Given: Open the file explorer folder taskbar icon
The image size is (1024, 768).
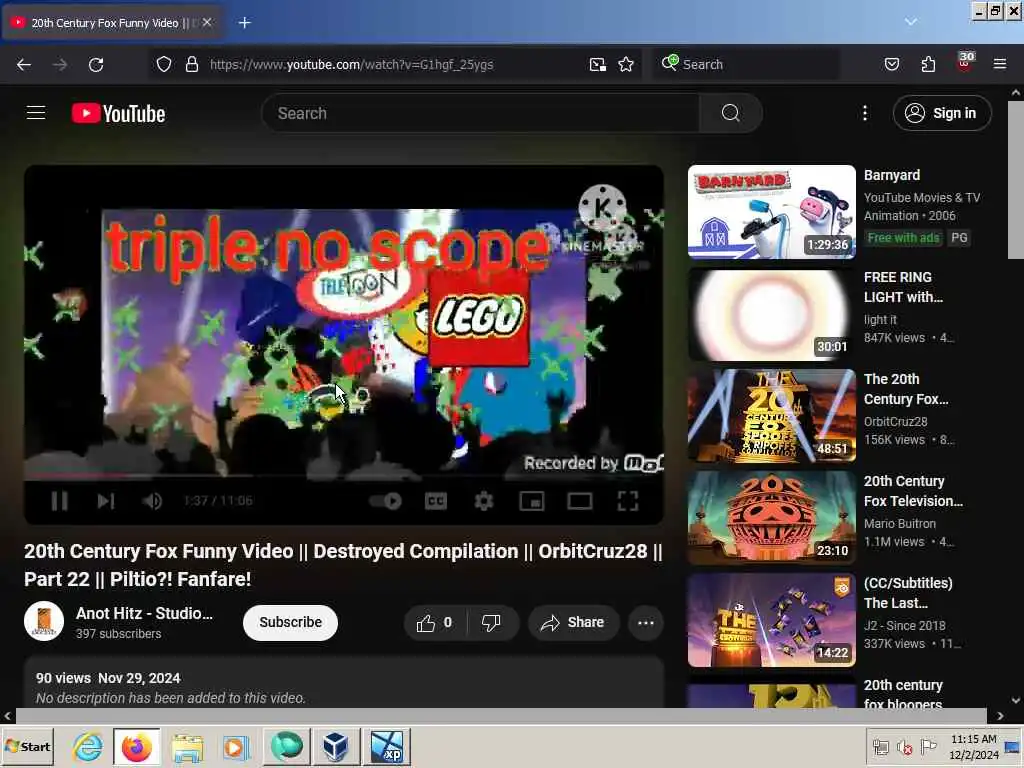Looking at the screenshot, I should [x=187, y=746].
